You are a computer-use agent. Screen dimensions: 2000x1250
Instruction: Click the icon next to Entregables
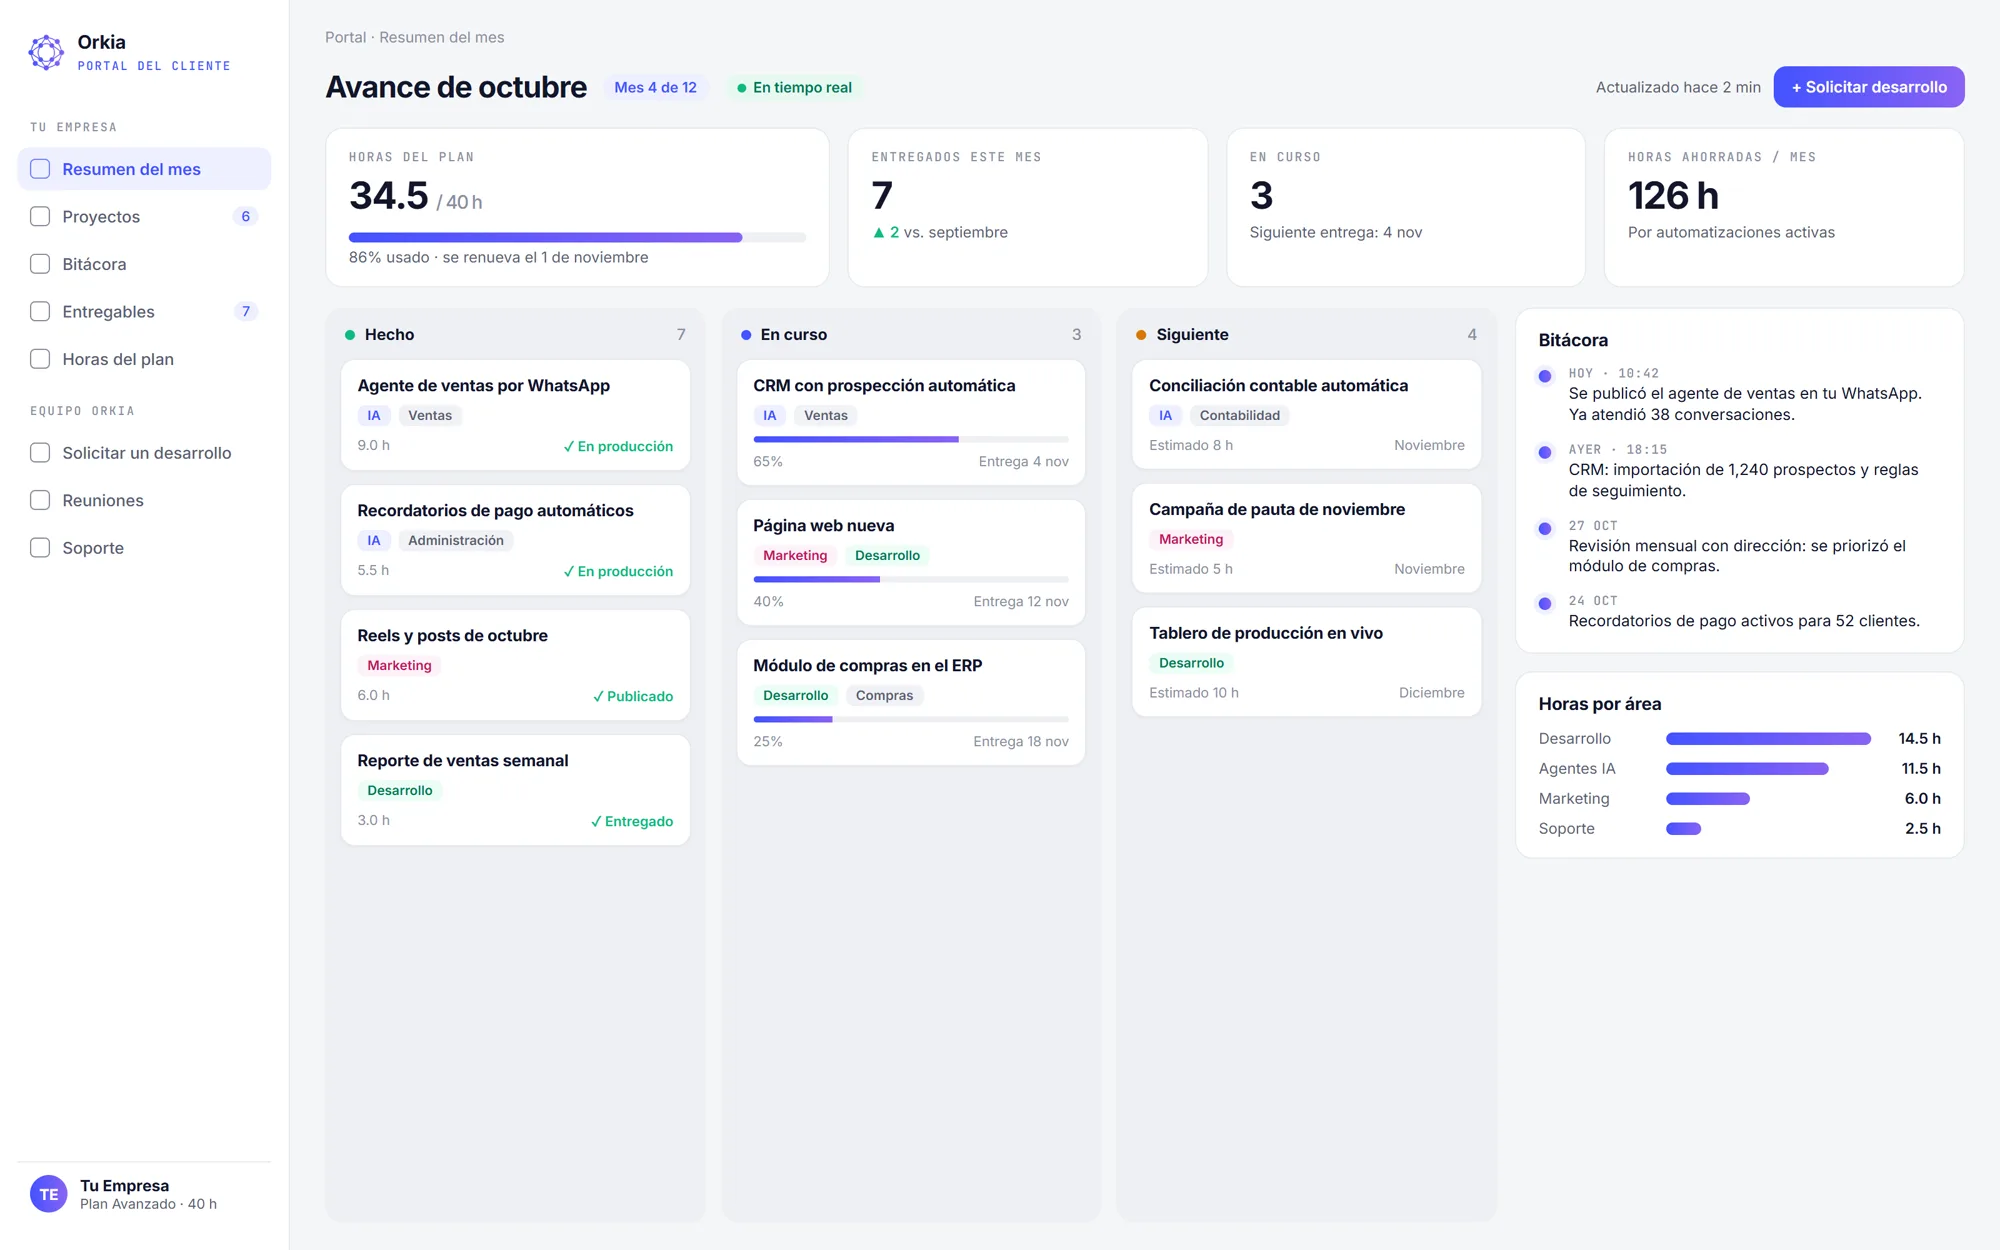coord(40,311)
